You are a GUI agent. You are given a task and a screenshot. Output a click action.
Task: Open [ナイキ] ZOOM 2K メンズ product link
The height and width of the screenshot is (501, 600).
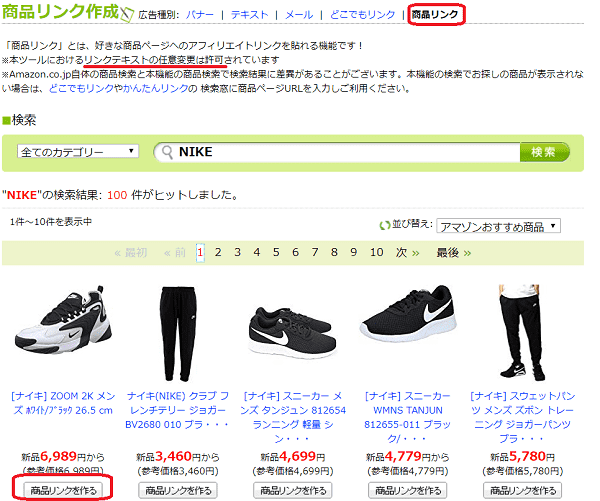63,403
